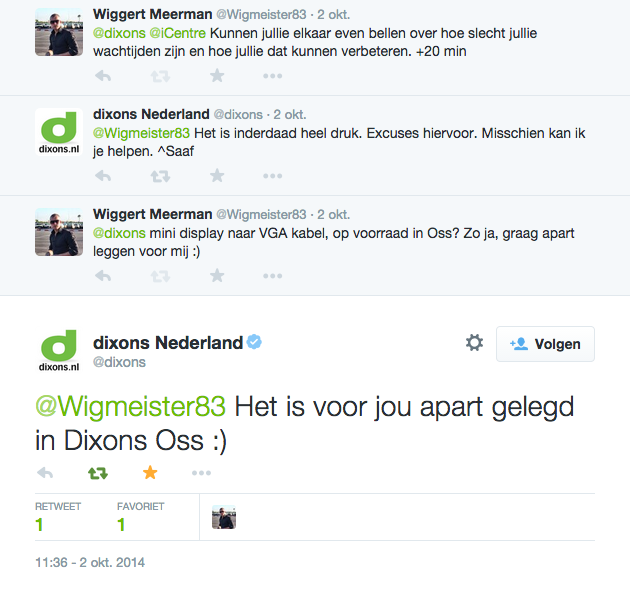Open the large dixons.nl profile logo
The height and width of the screenshot is (598, 630).
click(x=59, y=351)
